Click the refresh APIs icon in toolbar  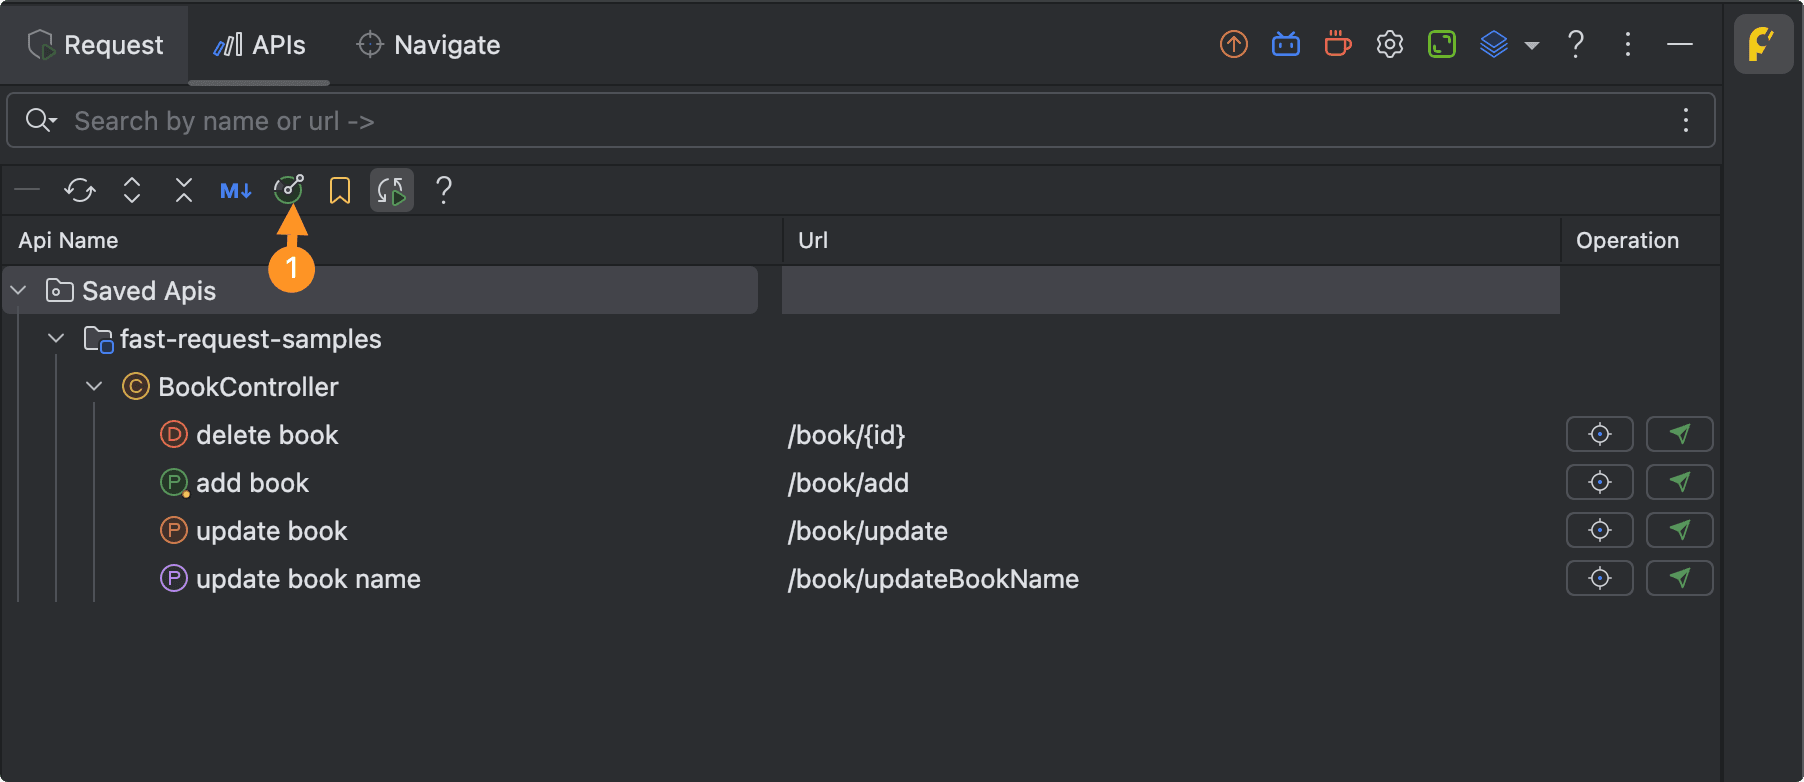pyautogui.click(x=80, y=190)
